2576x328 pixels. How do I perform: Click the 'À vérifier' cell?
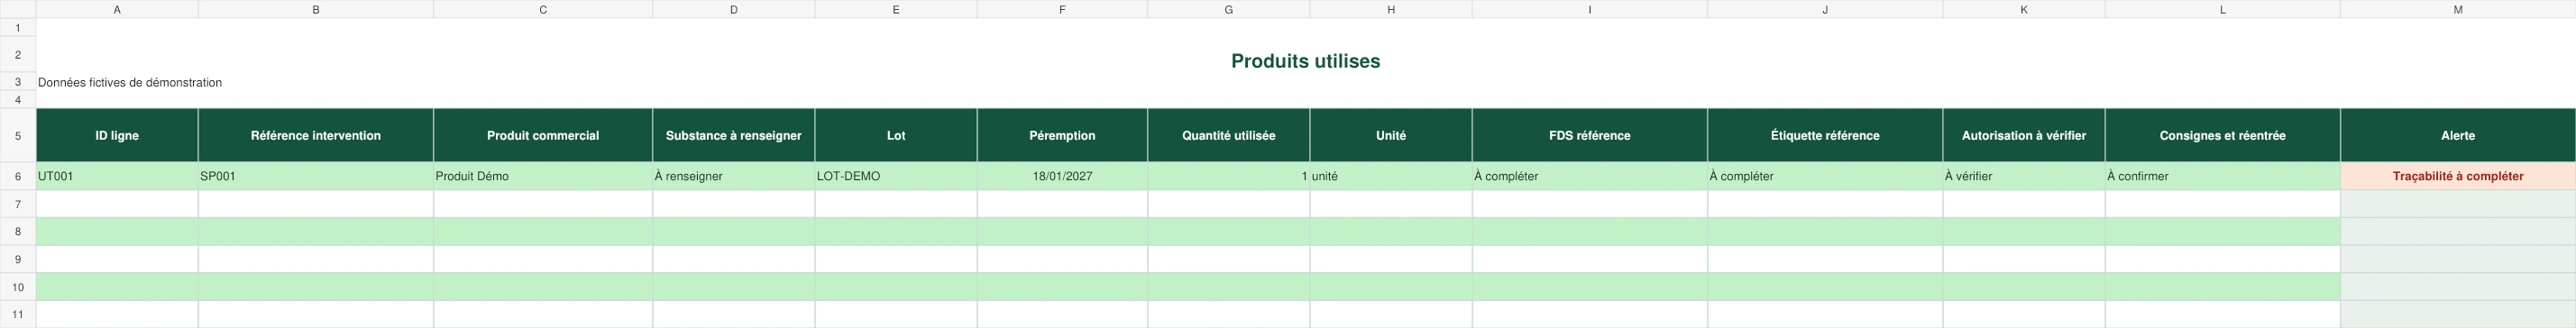coord(2024,176)
